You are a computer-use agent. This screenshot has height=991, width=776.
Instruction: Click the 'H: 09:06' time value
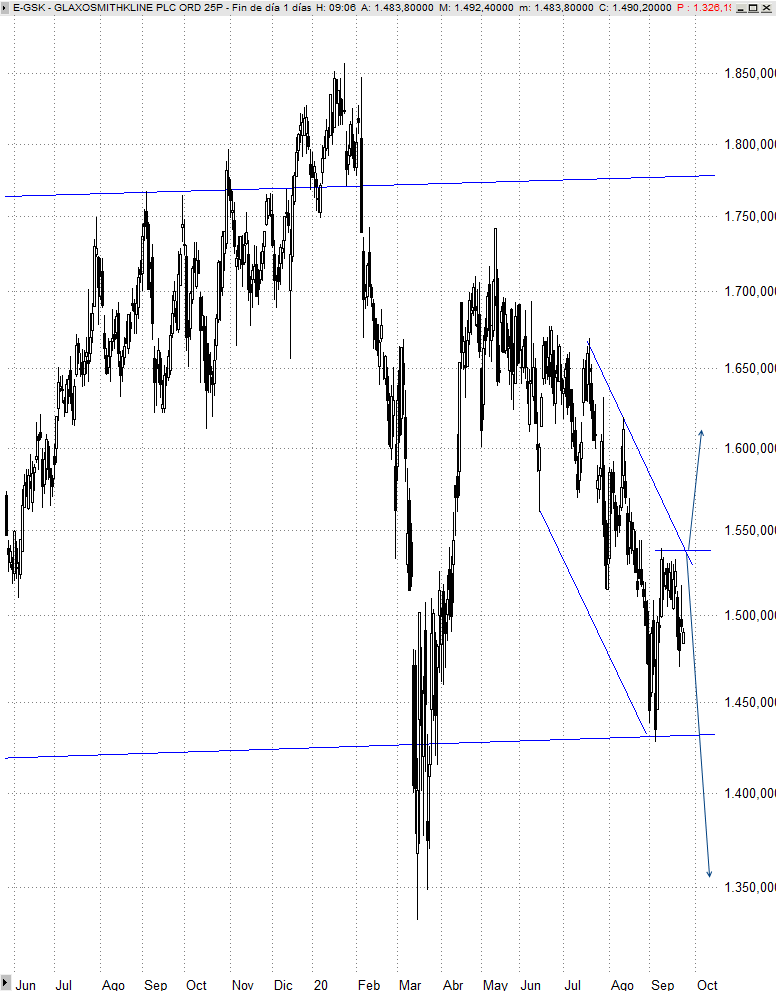click(336, 8)
